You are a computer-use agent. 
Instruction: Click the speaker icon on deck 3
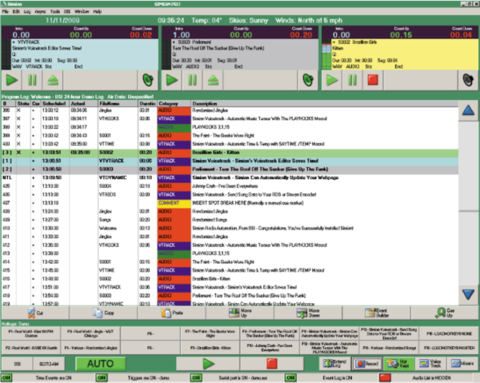coord(468,80)
